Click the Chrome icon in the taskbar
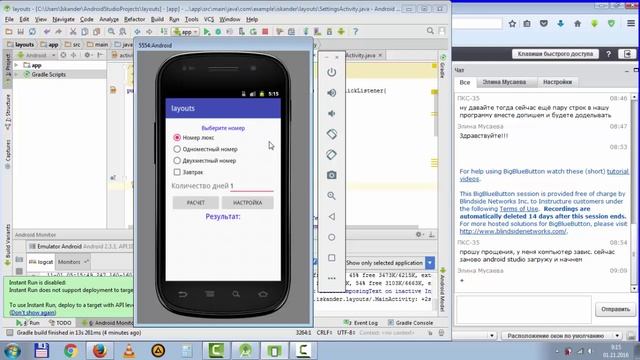 pos(71,351)
